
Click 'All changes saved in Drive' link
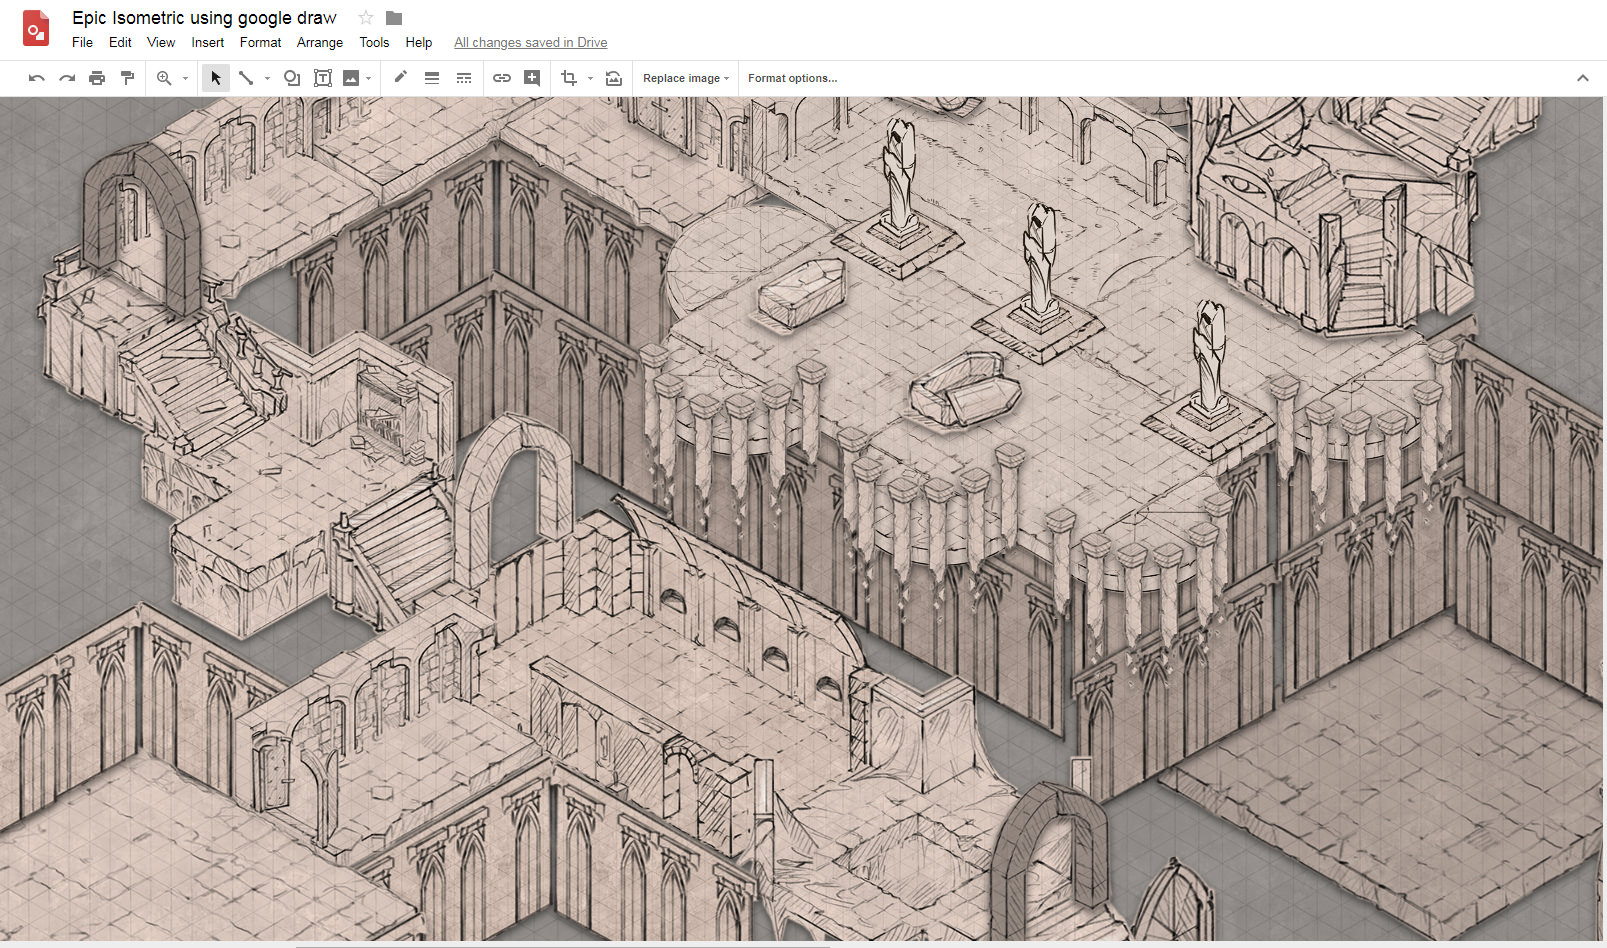click(530, 42)
